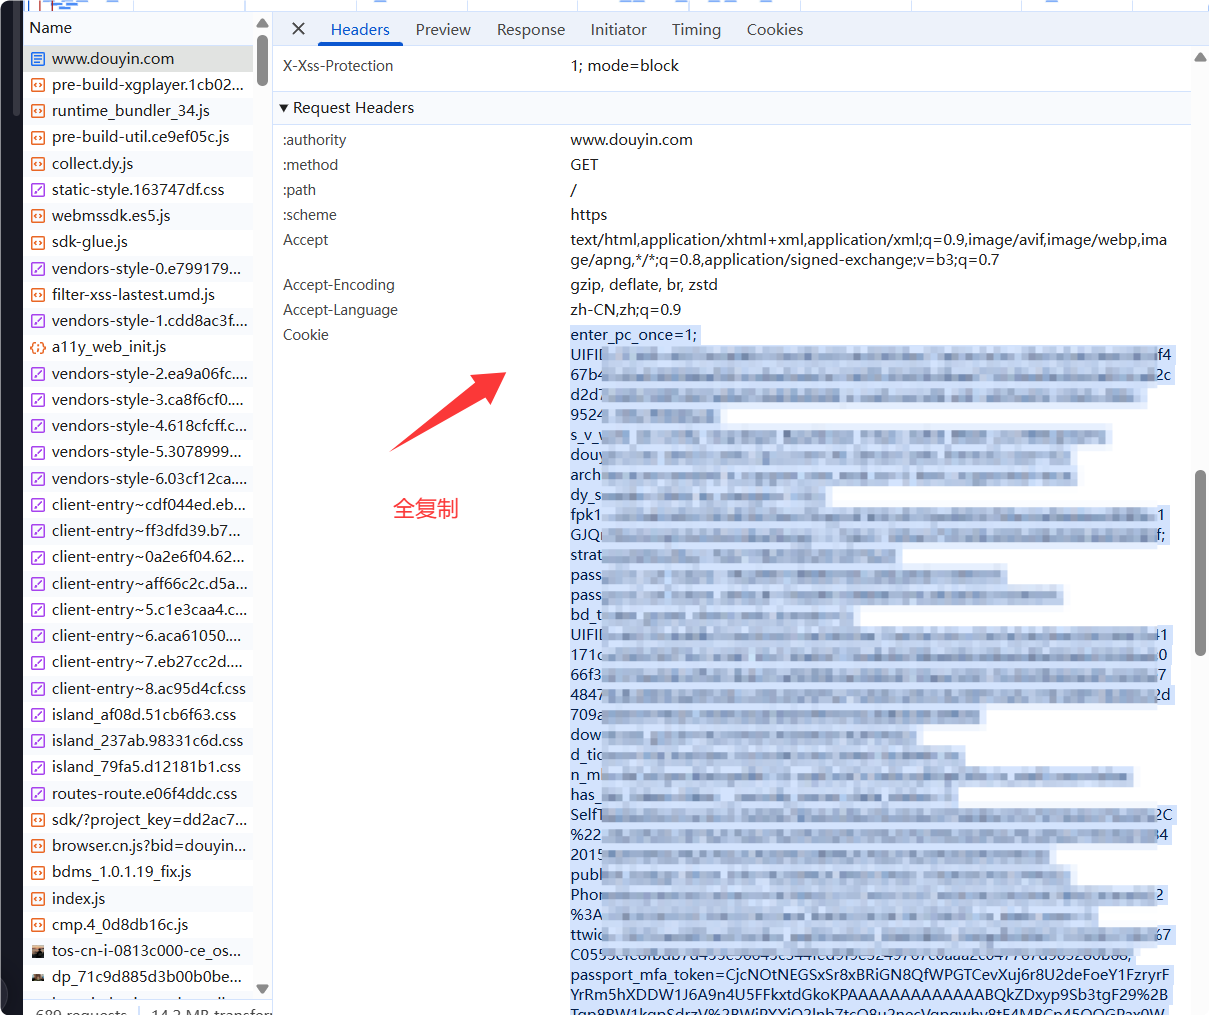Select static-style.163747df.css request
Screen dimensions: 1209x1015
(x=138, y=190)
